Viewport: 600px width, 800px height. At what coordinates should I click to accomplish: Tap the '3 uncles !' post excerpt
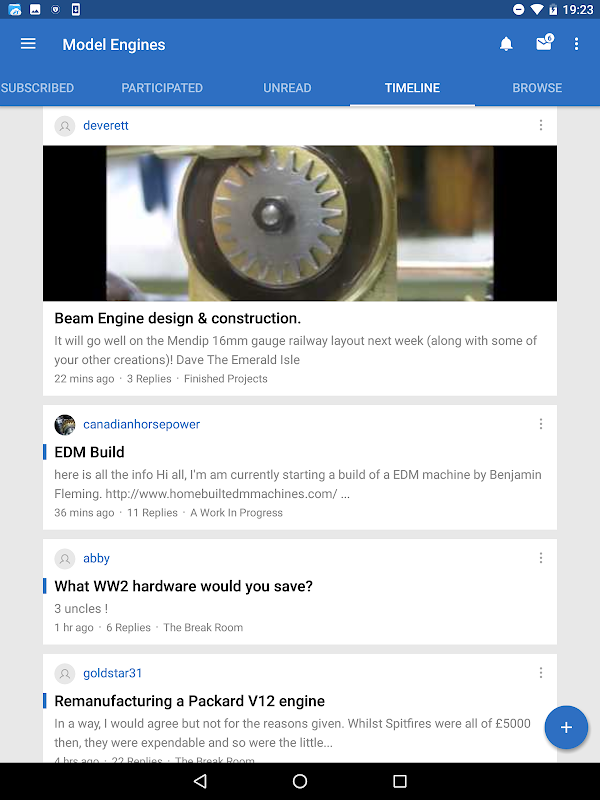(81, 609)
